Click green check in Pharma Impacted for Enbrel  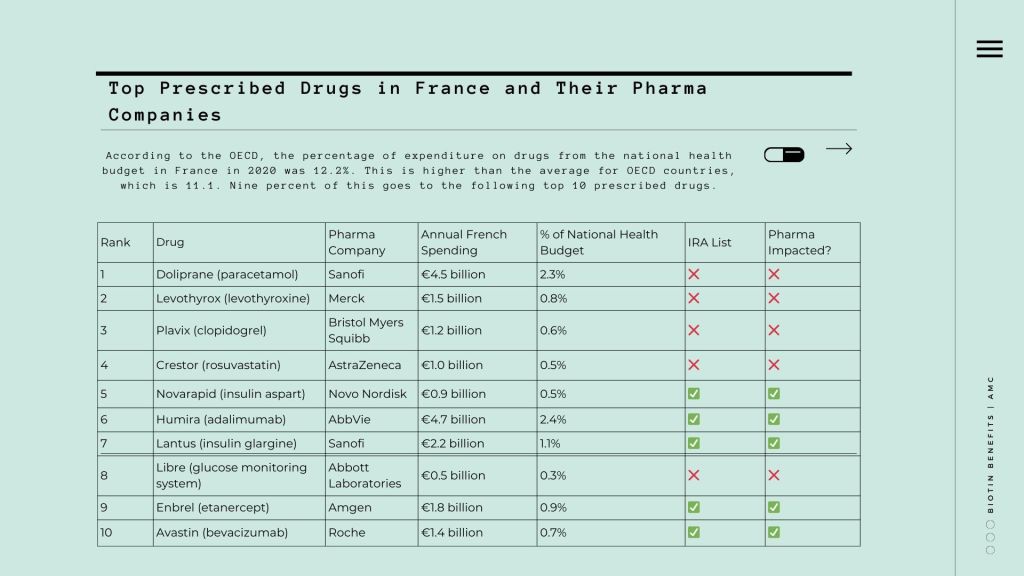pyautogui.click(x=774, y=507)
